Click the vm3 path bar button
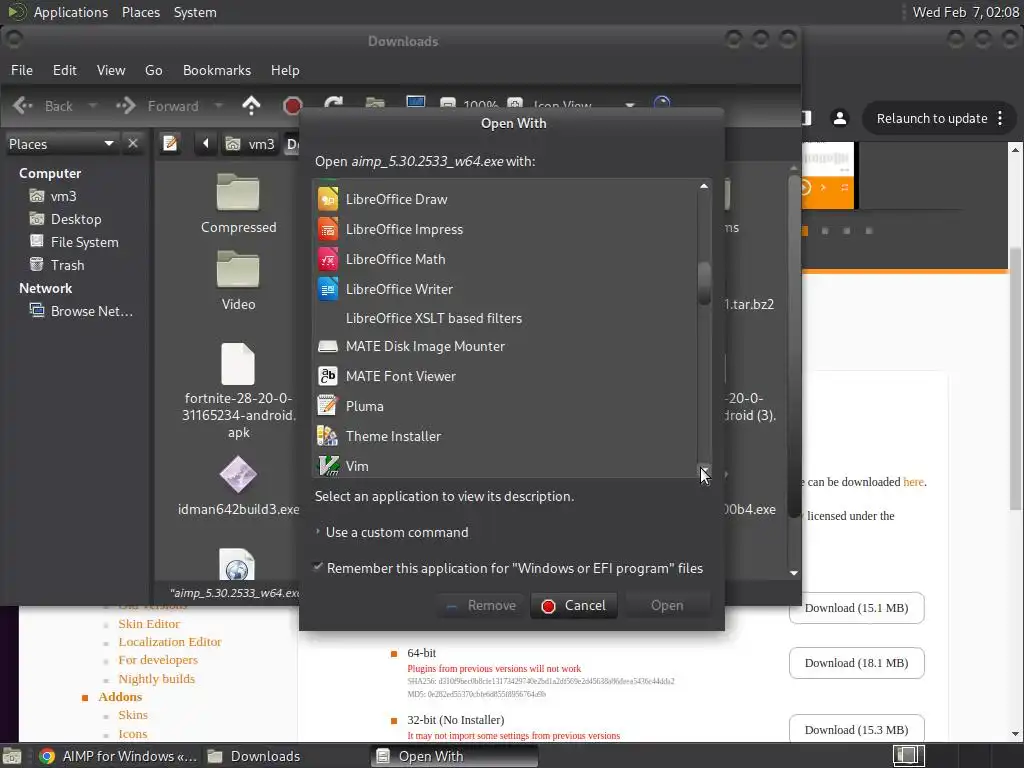The image size is (1024, 768). (x=249, y=144)
